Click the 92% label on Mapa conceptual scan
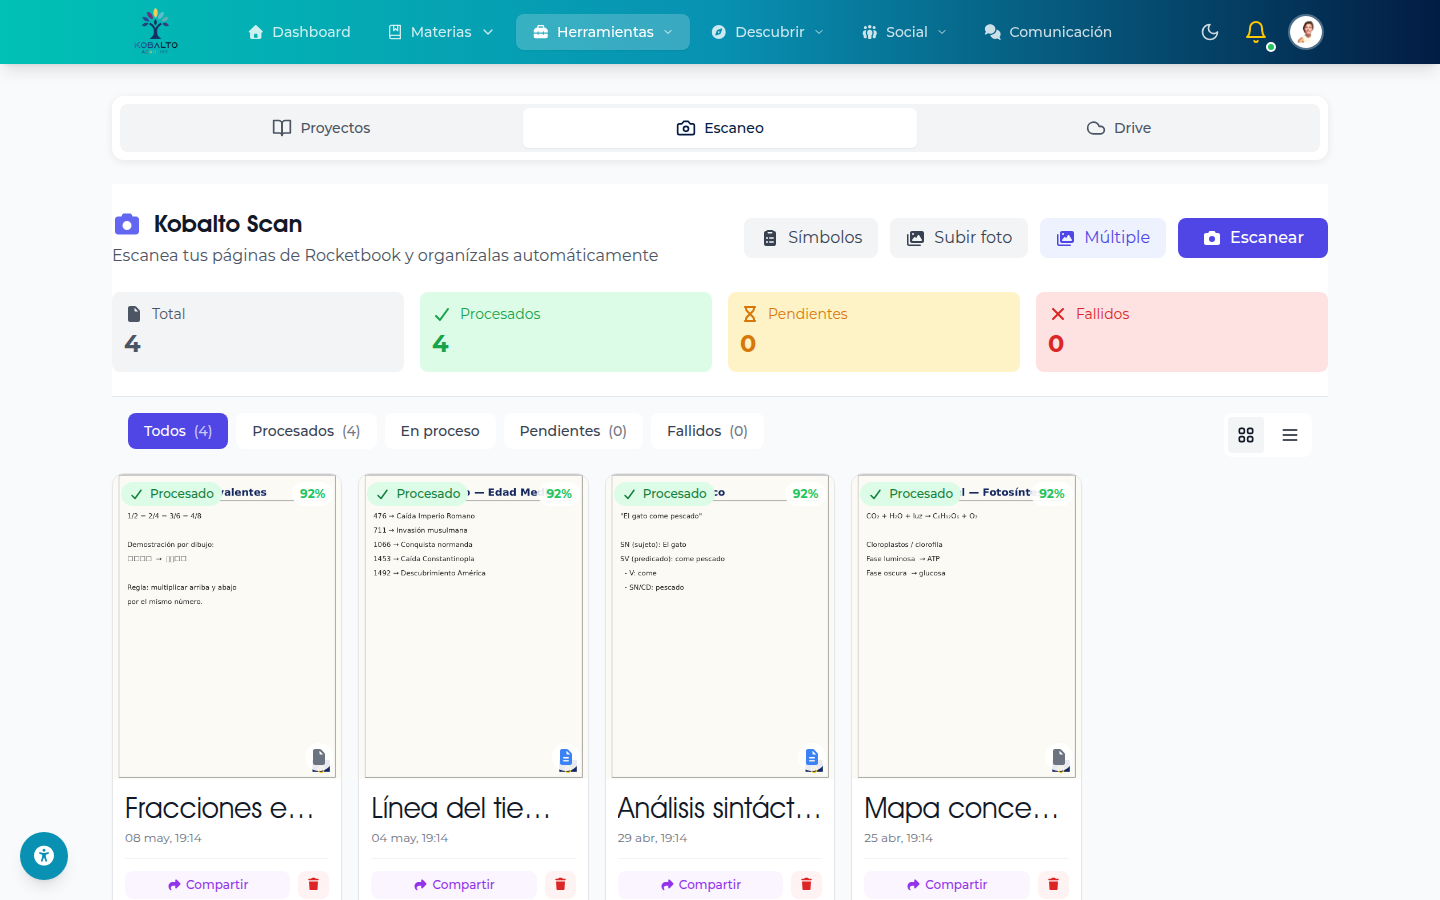This screenshot has height=900, width=1440. coord(1052,494)
